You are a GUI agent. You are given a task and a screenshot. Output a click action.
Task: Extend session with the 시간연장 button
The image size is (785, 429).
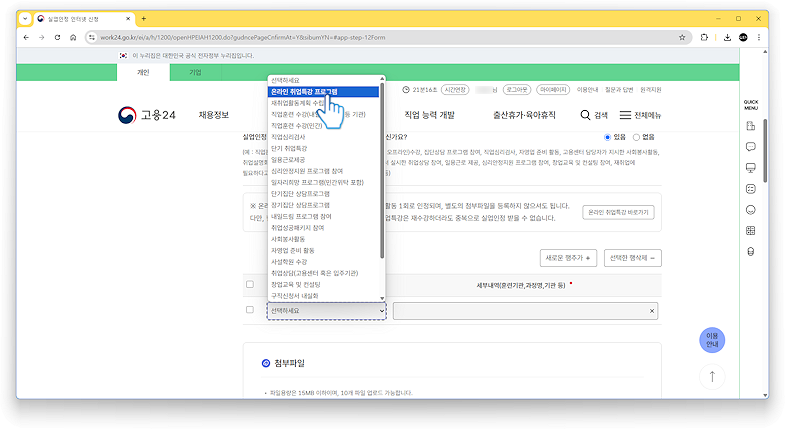pos(455,90)
